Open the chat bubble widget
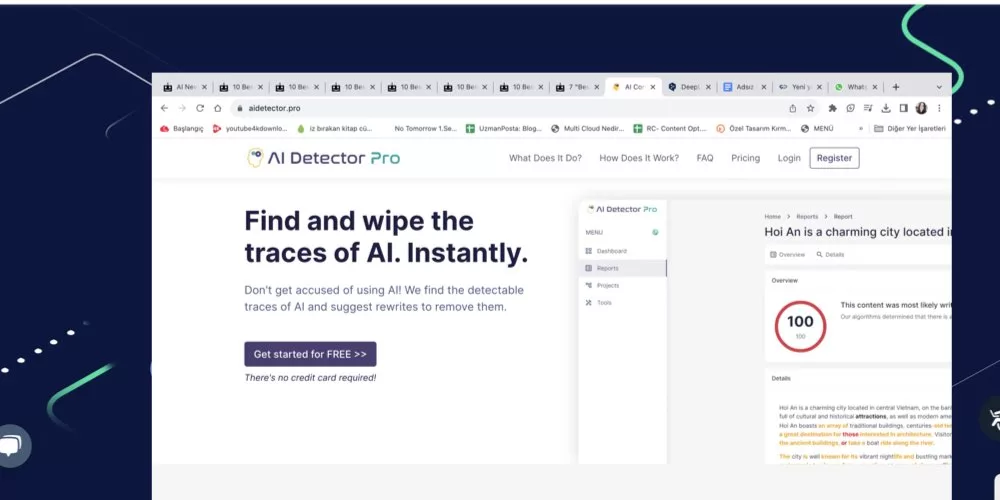Screen dimensions: 1000x500 pos(11,445)
